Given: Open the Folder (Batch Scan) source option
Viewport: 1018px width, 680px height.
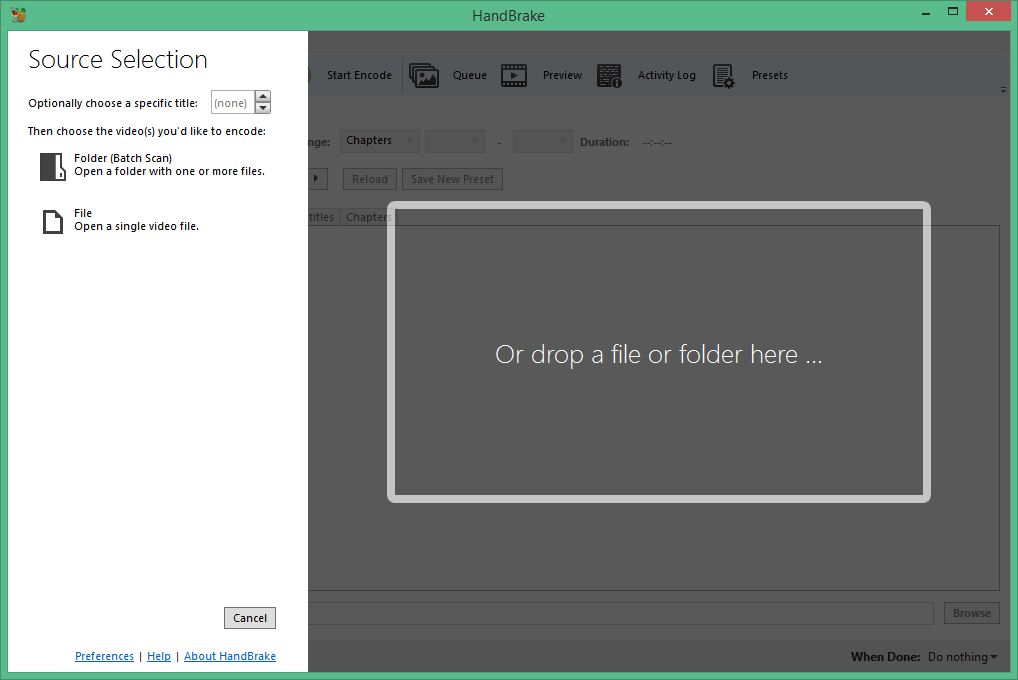Looking at the screenshot, I should pos(153,165).
